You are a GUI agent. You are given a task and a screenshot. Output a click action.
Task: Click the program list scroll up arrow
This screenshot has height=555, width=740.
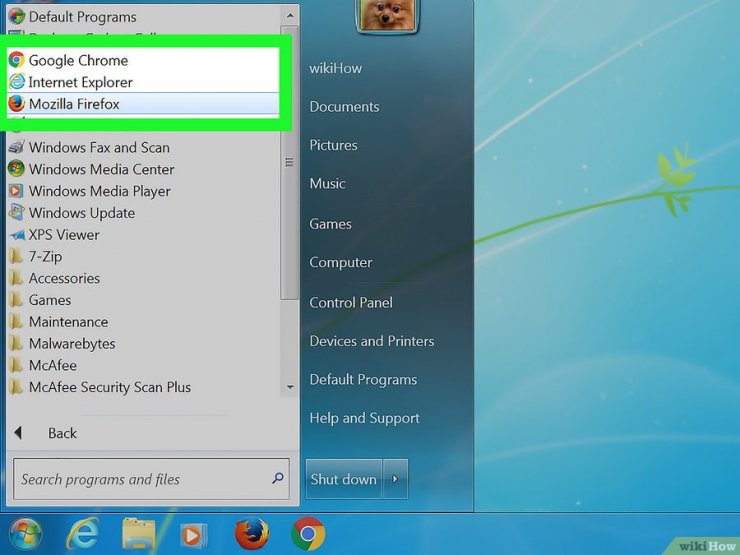coord(290,16)
